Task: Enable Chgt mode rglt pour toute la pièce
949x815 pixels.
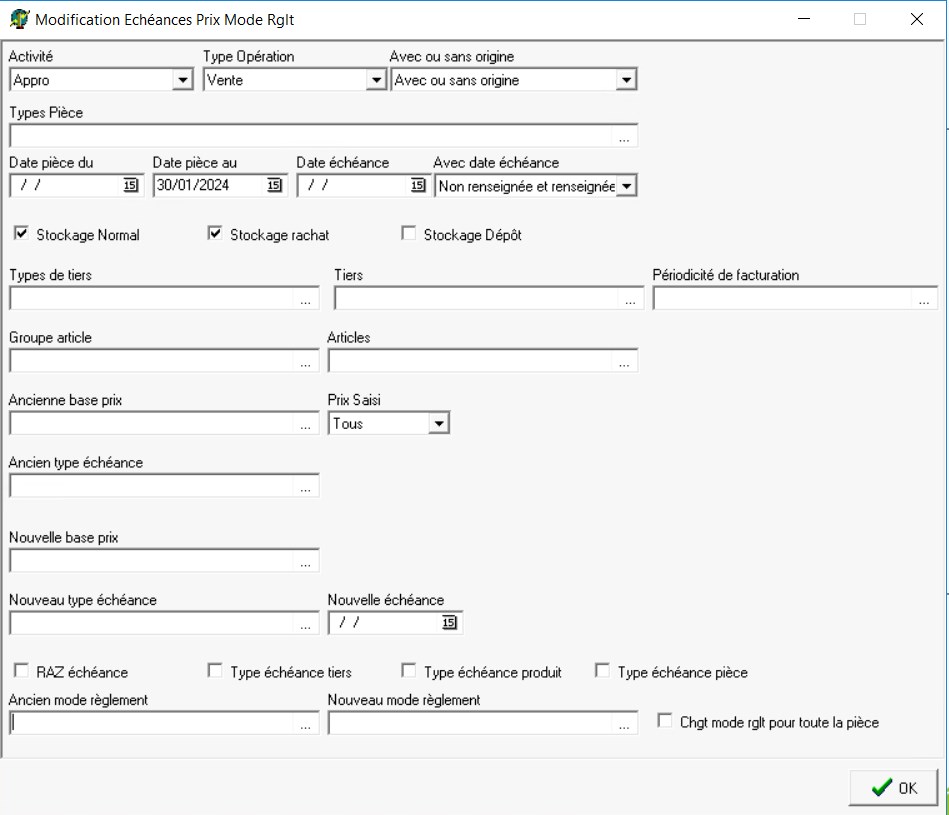Action: tap(665, 721)
